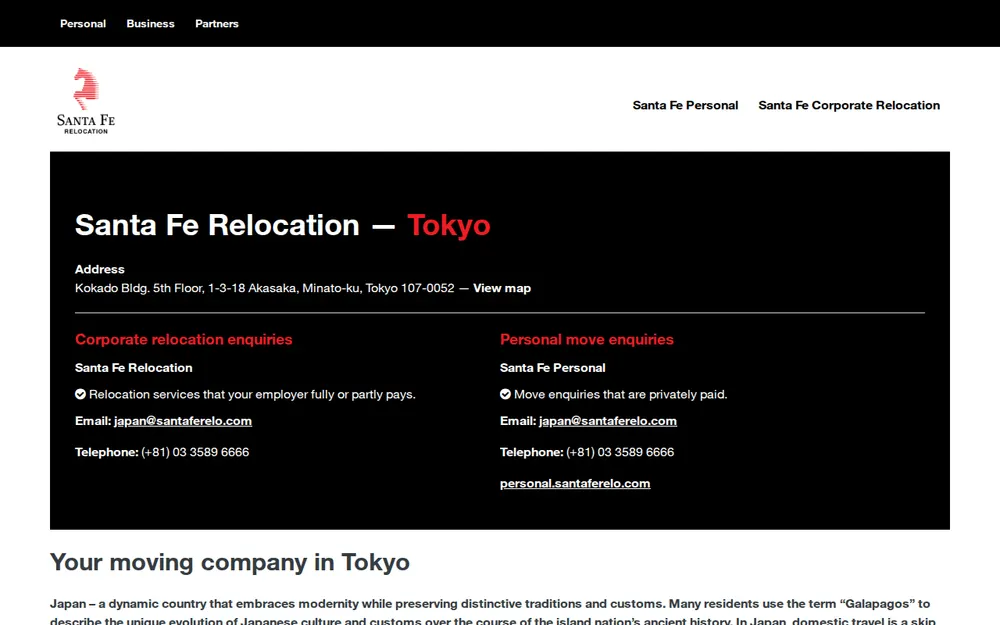Select the Personal move enquiries heading

click(587, 339)
